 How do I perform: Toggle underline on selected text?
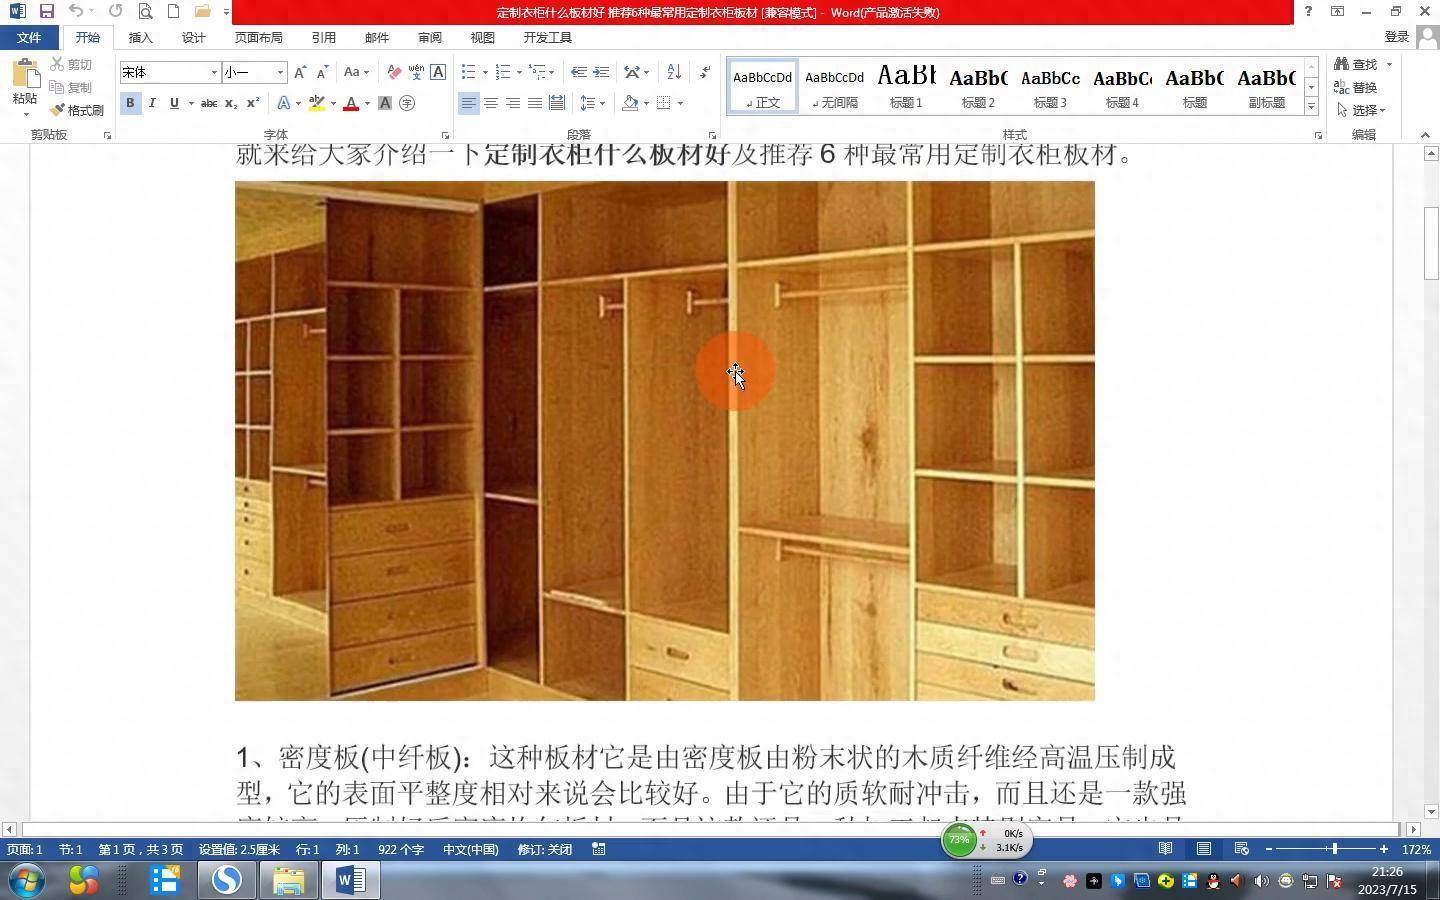click(173, 103)
